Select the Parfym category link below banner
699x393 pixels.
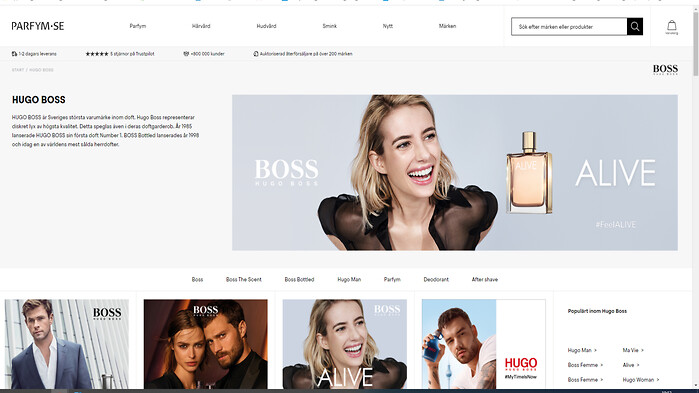[x=392, y=279]
